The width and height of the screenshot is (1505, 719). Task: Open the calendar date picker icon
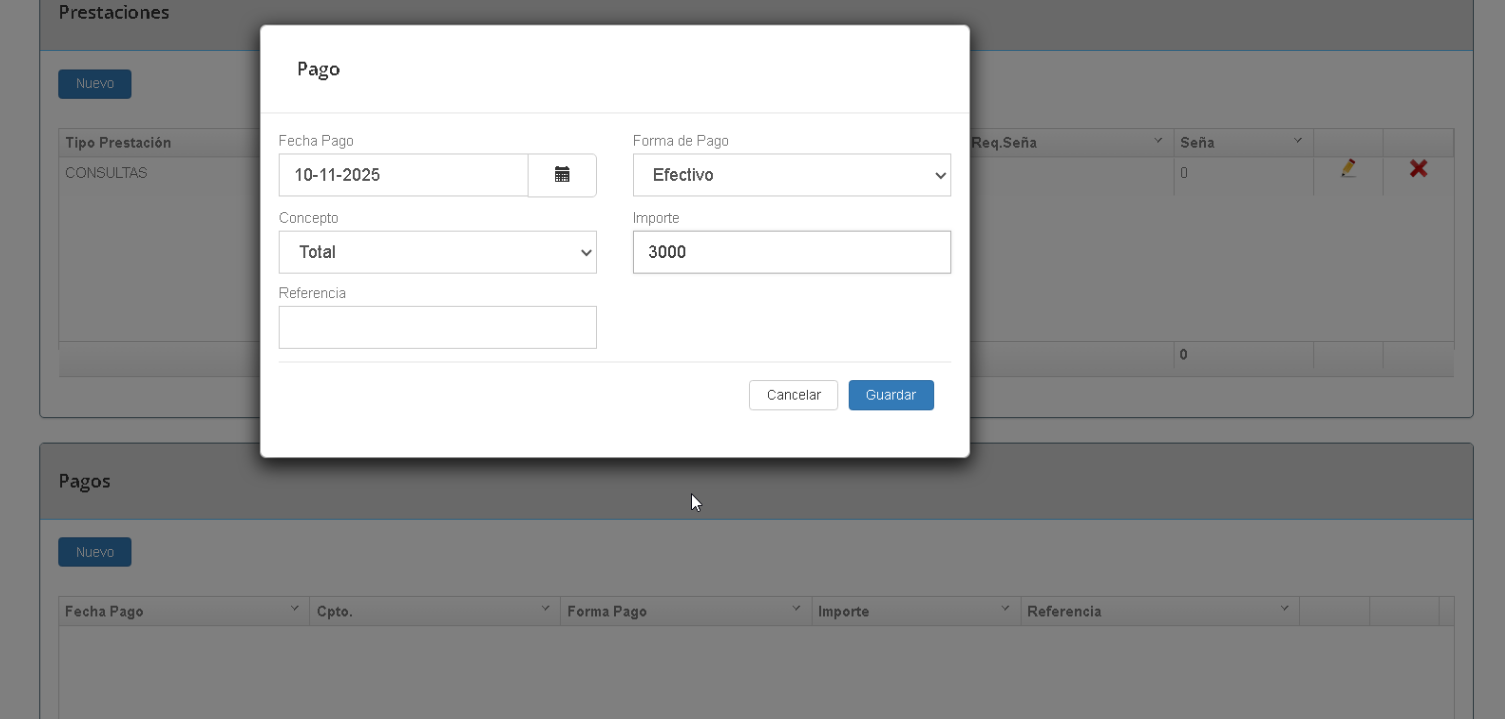(562, 175)
